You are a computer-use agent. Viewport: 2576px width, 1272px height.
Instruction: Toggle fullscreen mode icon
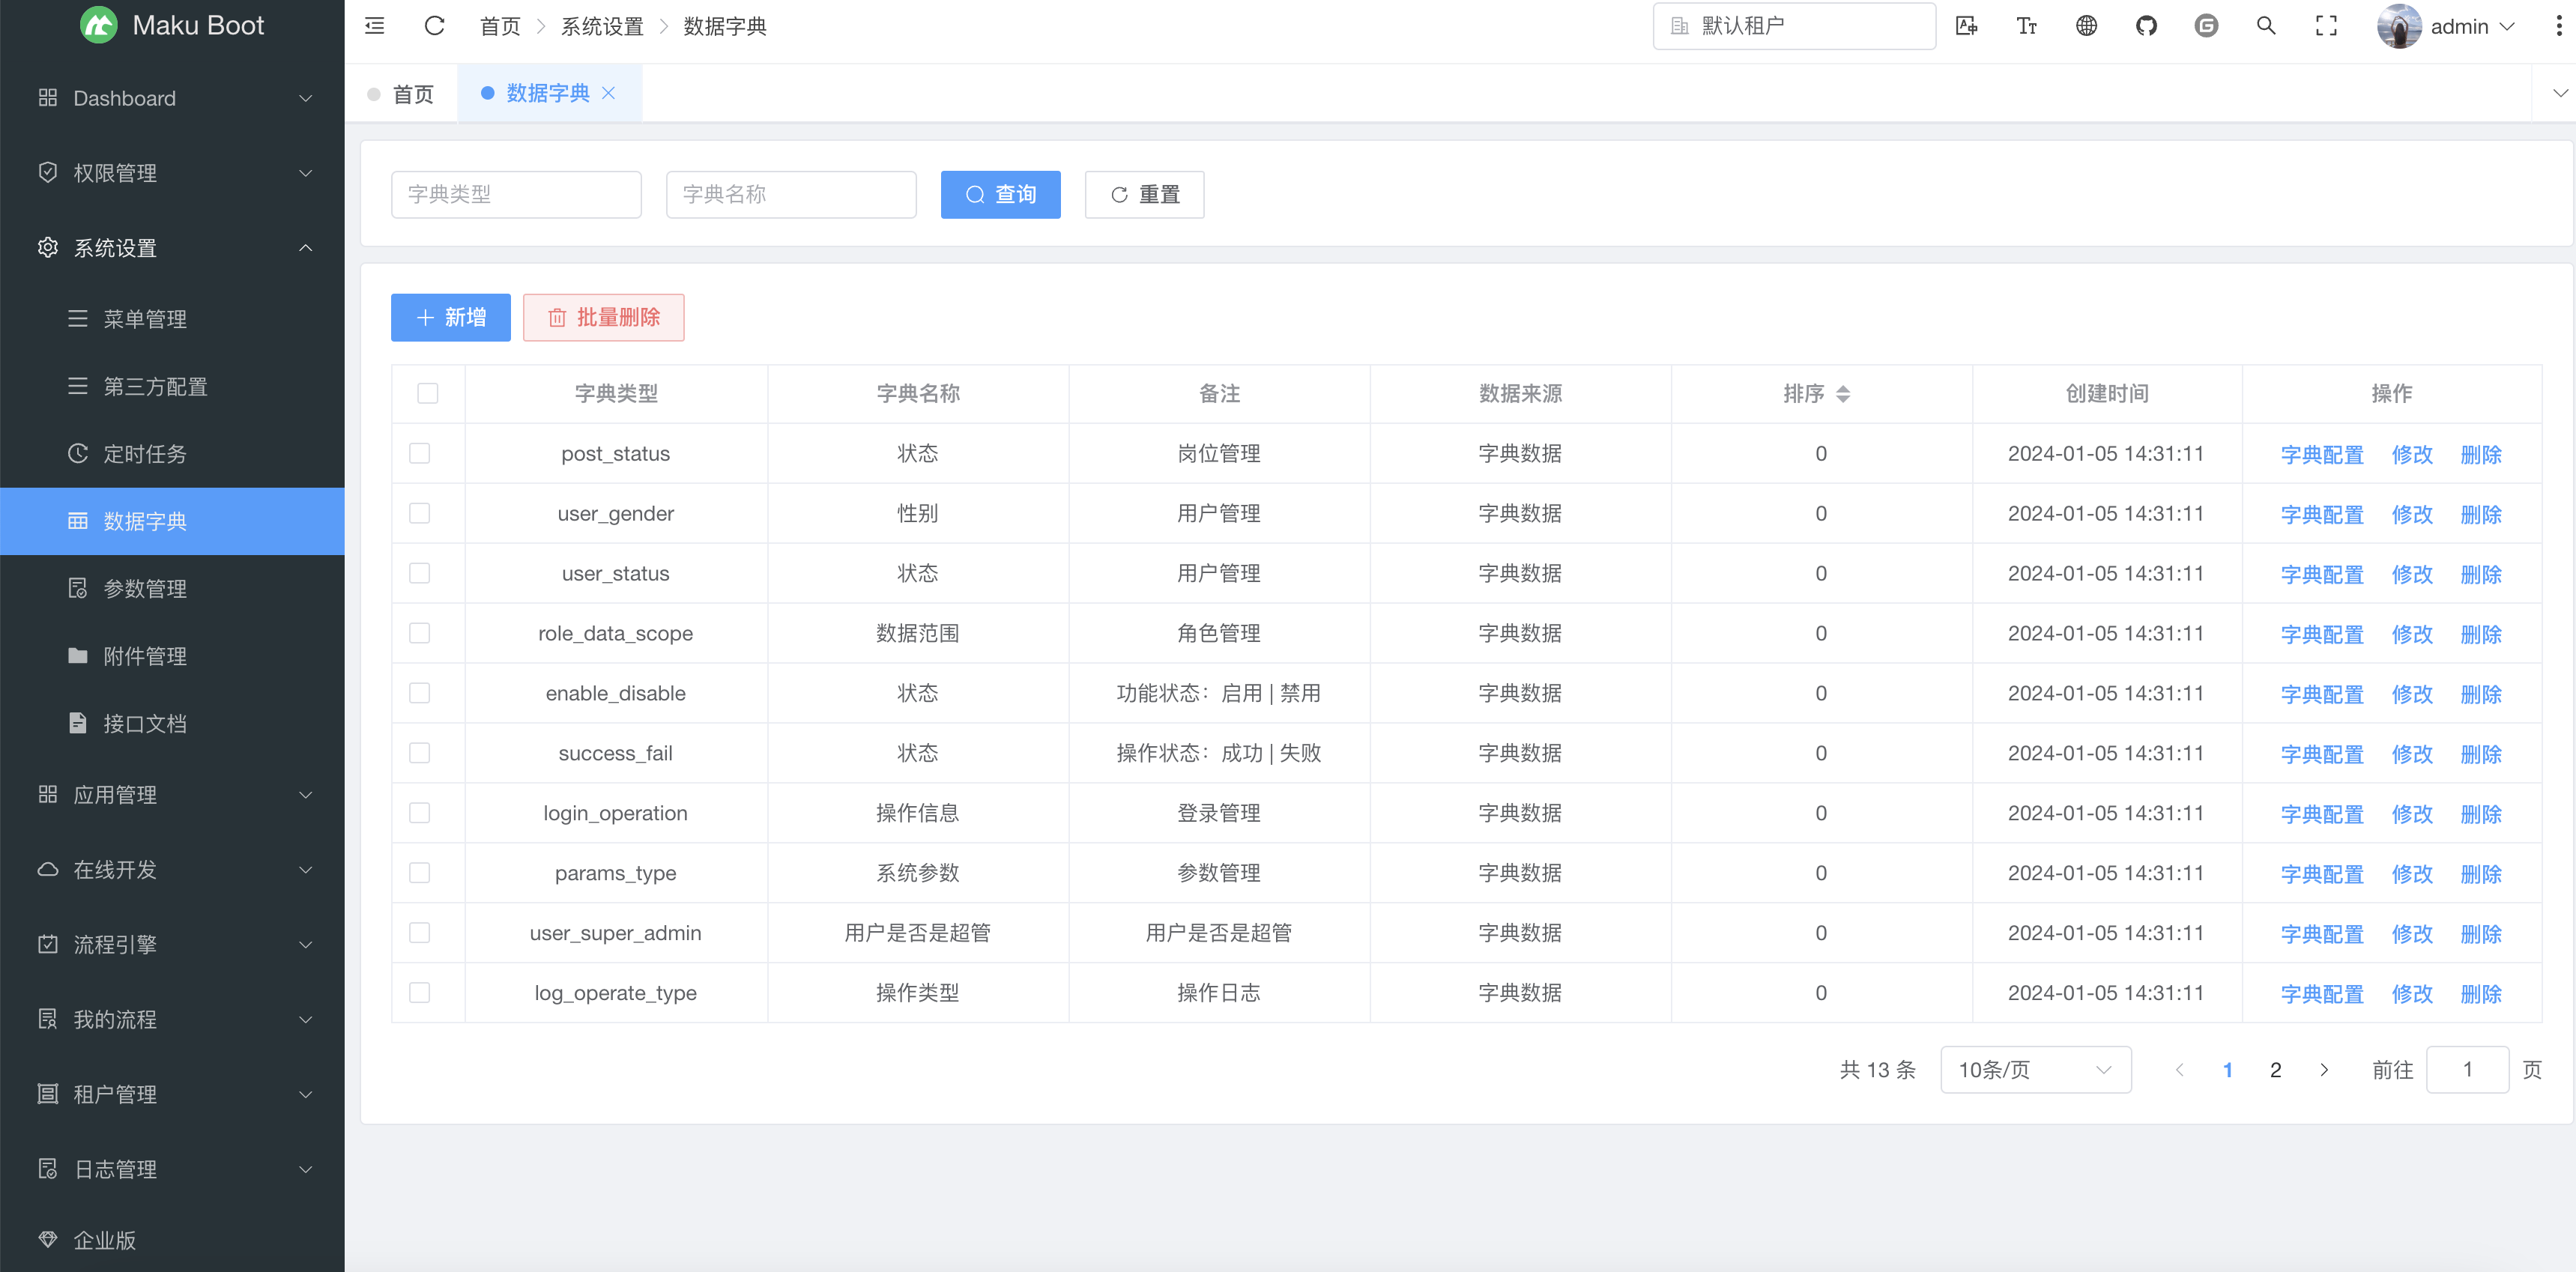(2326, 26)
